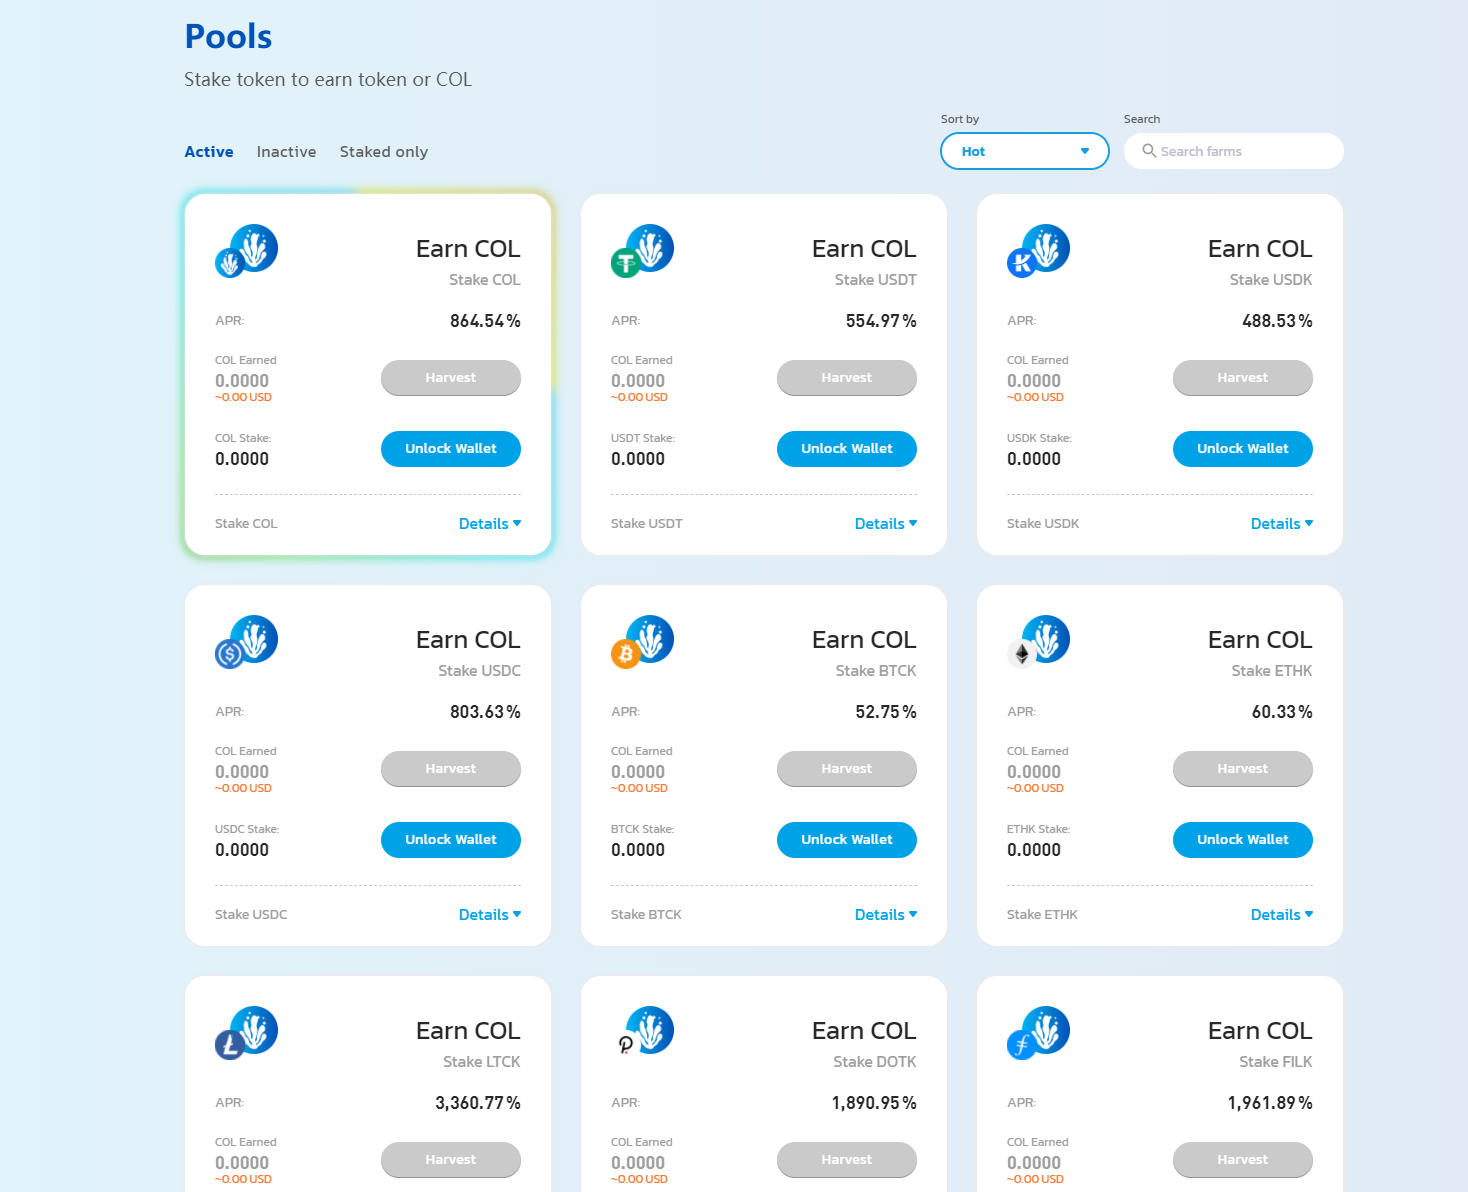Click Harvest in the FILK pool

tap(1243, 1160)
